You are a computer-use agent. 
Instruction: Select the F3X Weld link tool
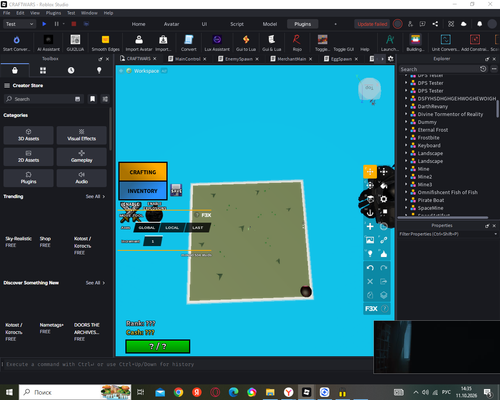pyautogui.click(x=384, y=240)
